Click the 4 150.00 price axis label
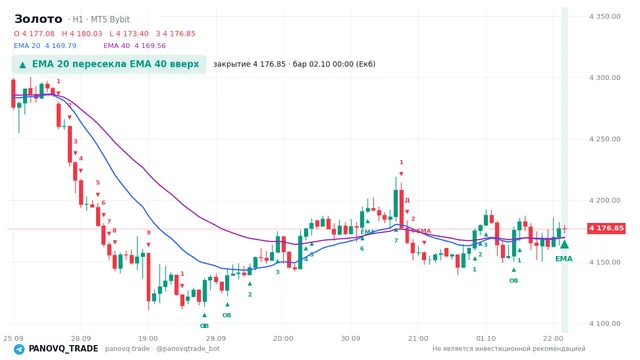This screenshot has height=360, width=640. (x=604, y=262)
